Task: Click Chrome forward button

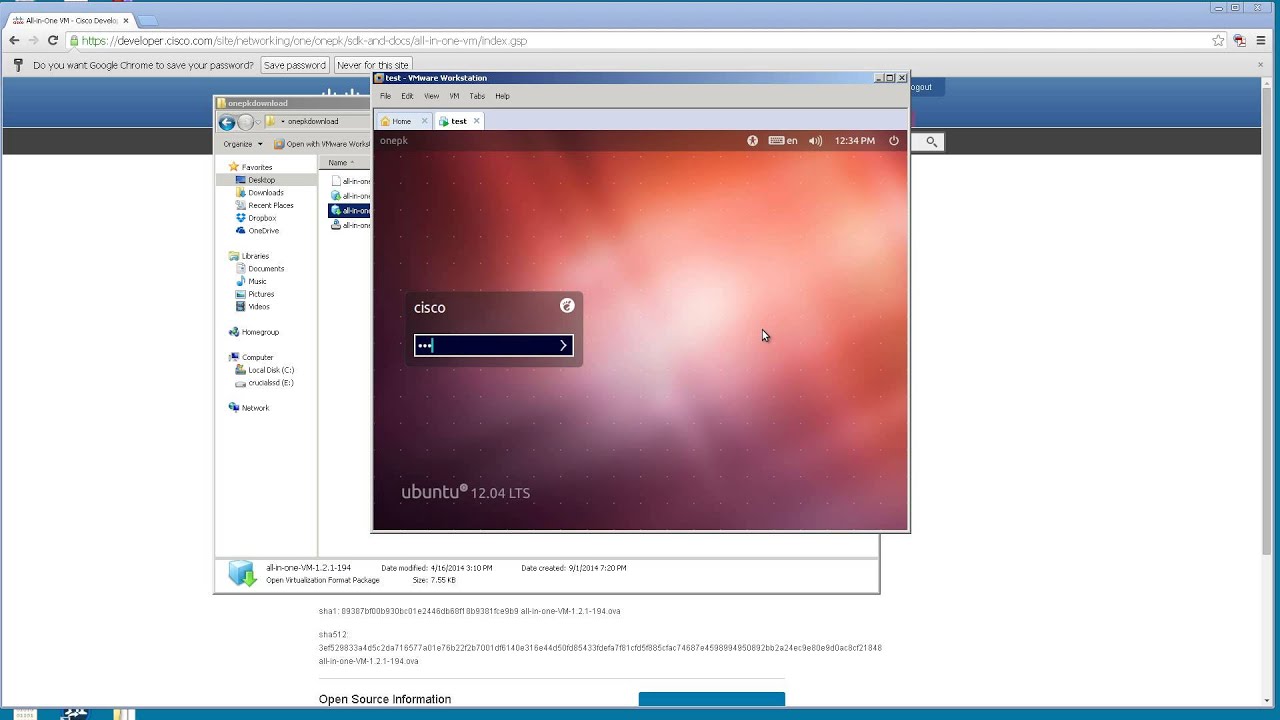Action: [x=33, y=41]
